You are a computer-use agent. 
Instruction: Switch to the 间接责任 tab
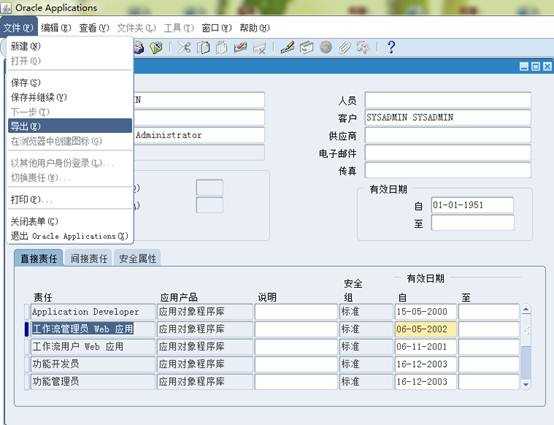[88, 258]
